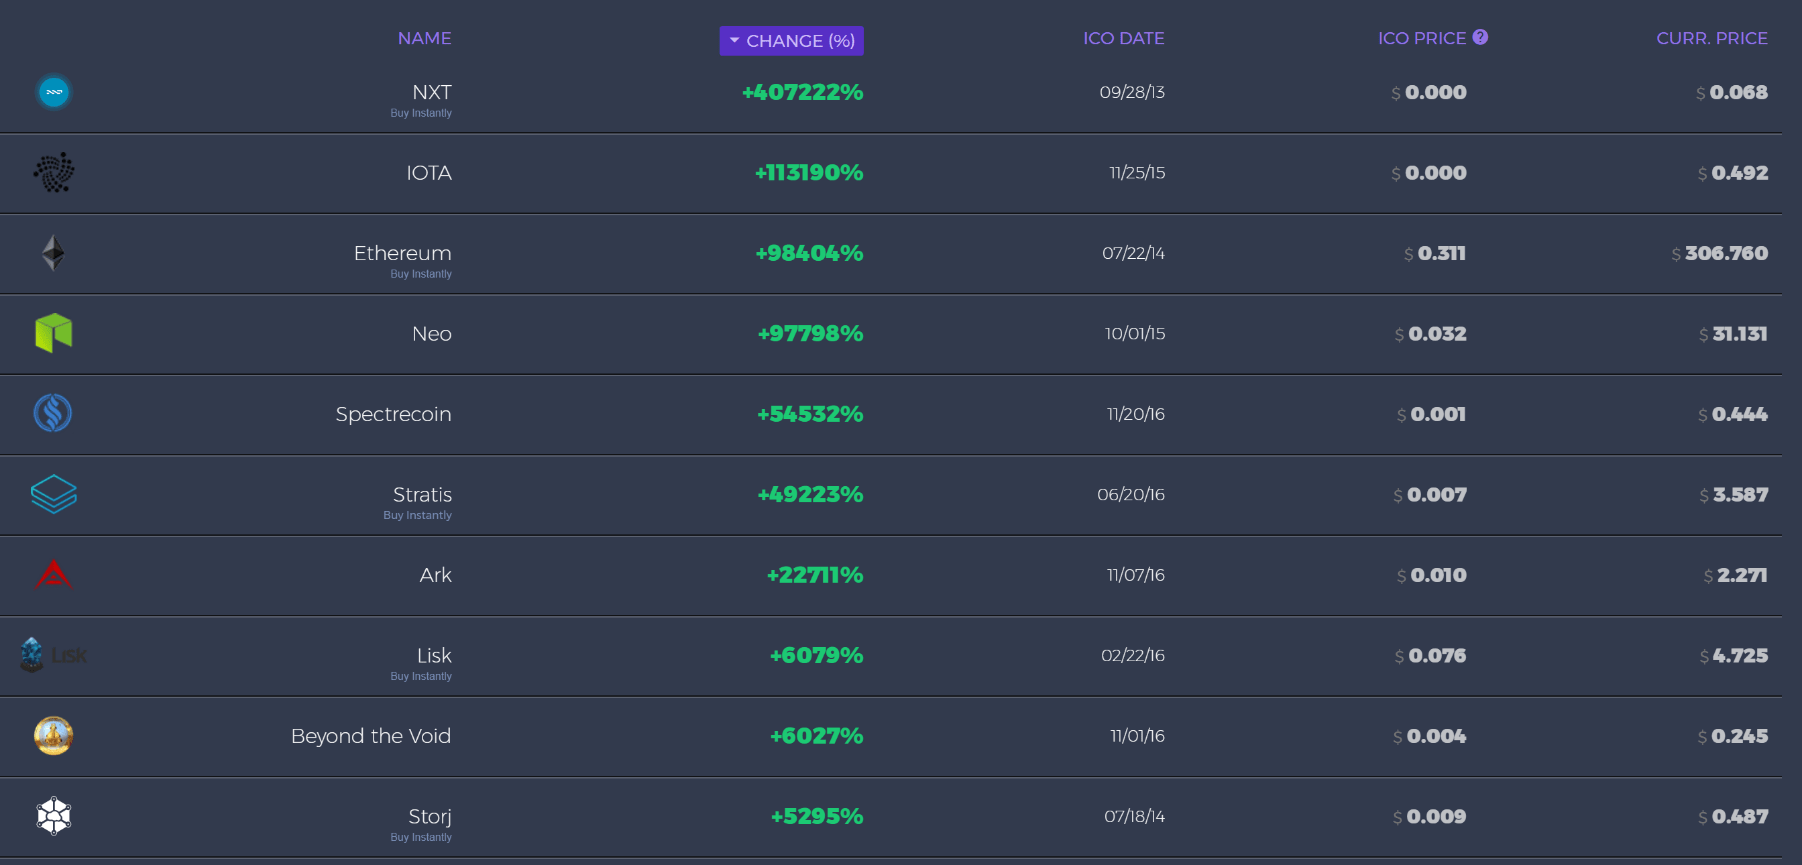Select the +5295% change value

[x=817, y=816]
